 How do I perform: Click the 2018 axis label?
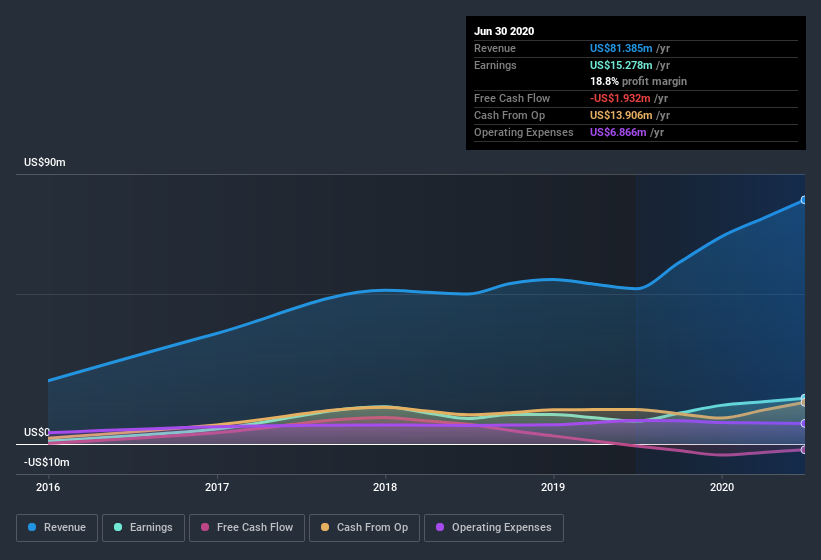click(385, 487)
